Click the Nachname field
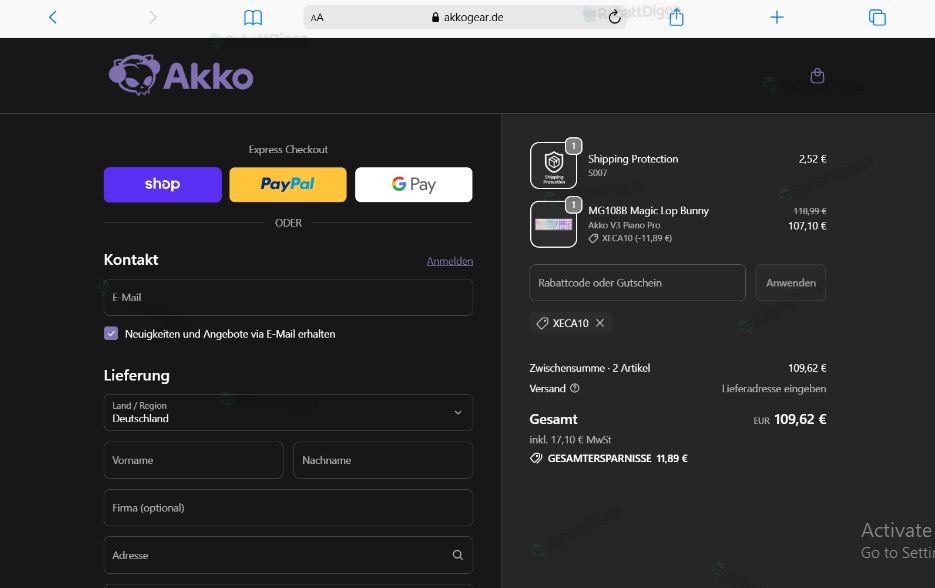The height and width of the screenshot is (588, 935). click(x=383, y=460)
